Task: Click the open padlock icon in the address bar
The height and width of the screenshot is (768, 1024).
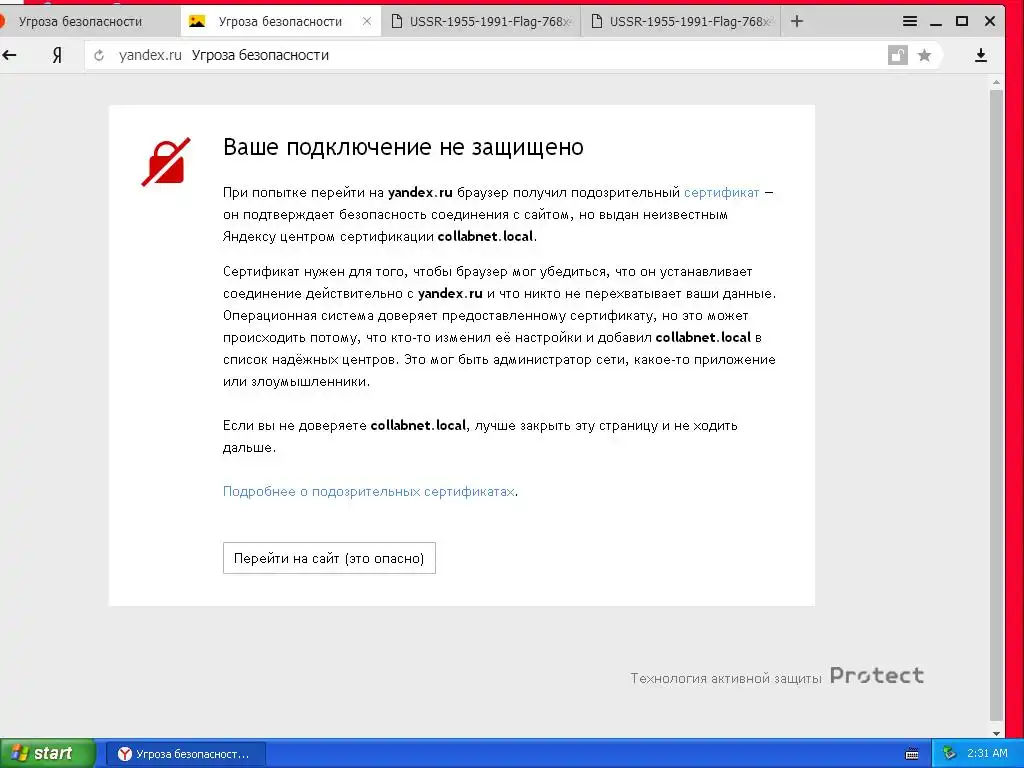Action: pos(898,56)
